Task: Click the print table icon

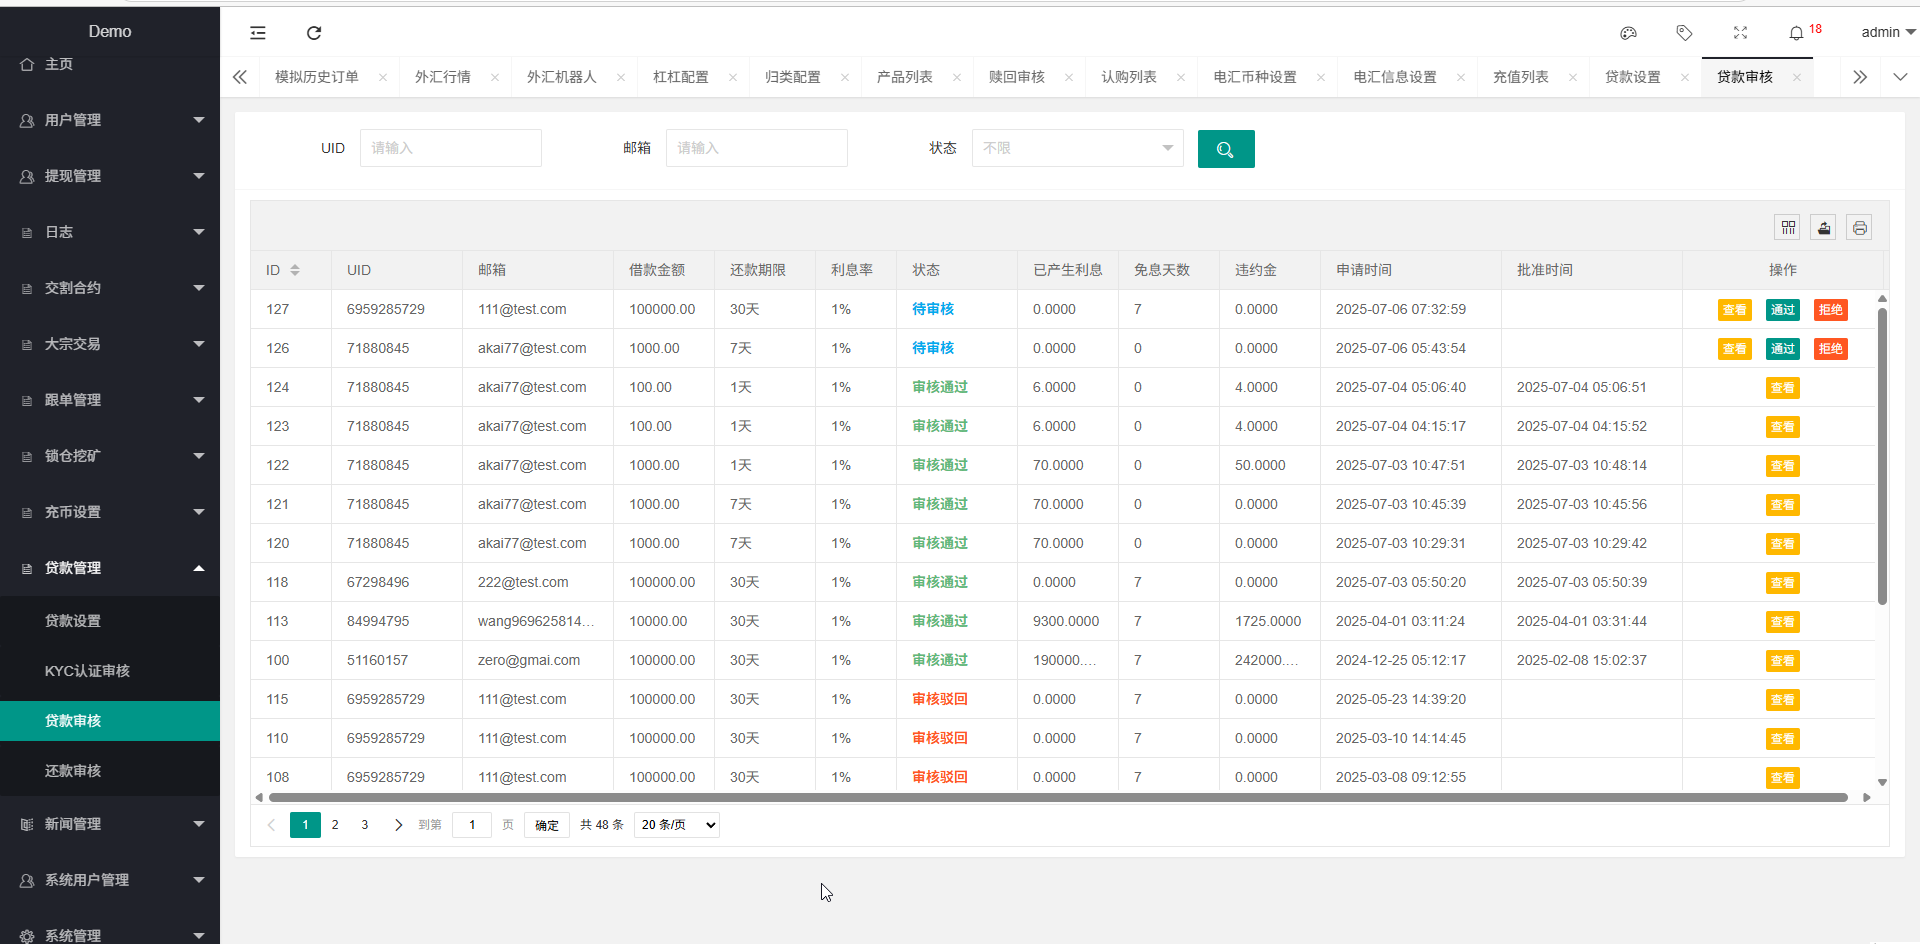Action: coord(1859,228)
